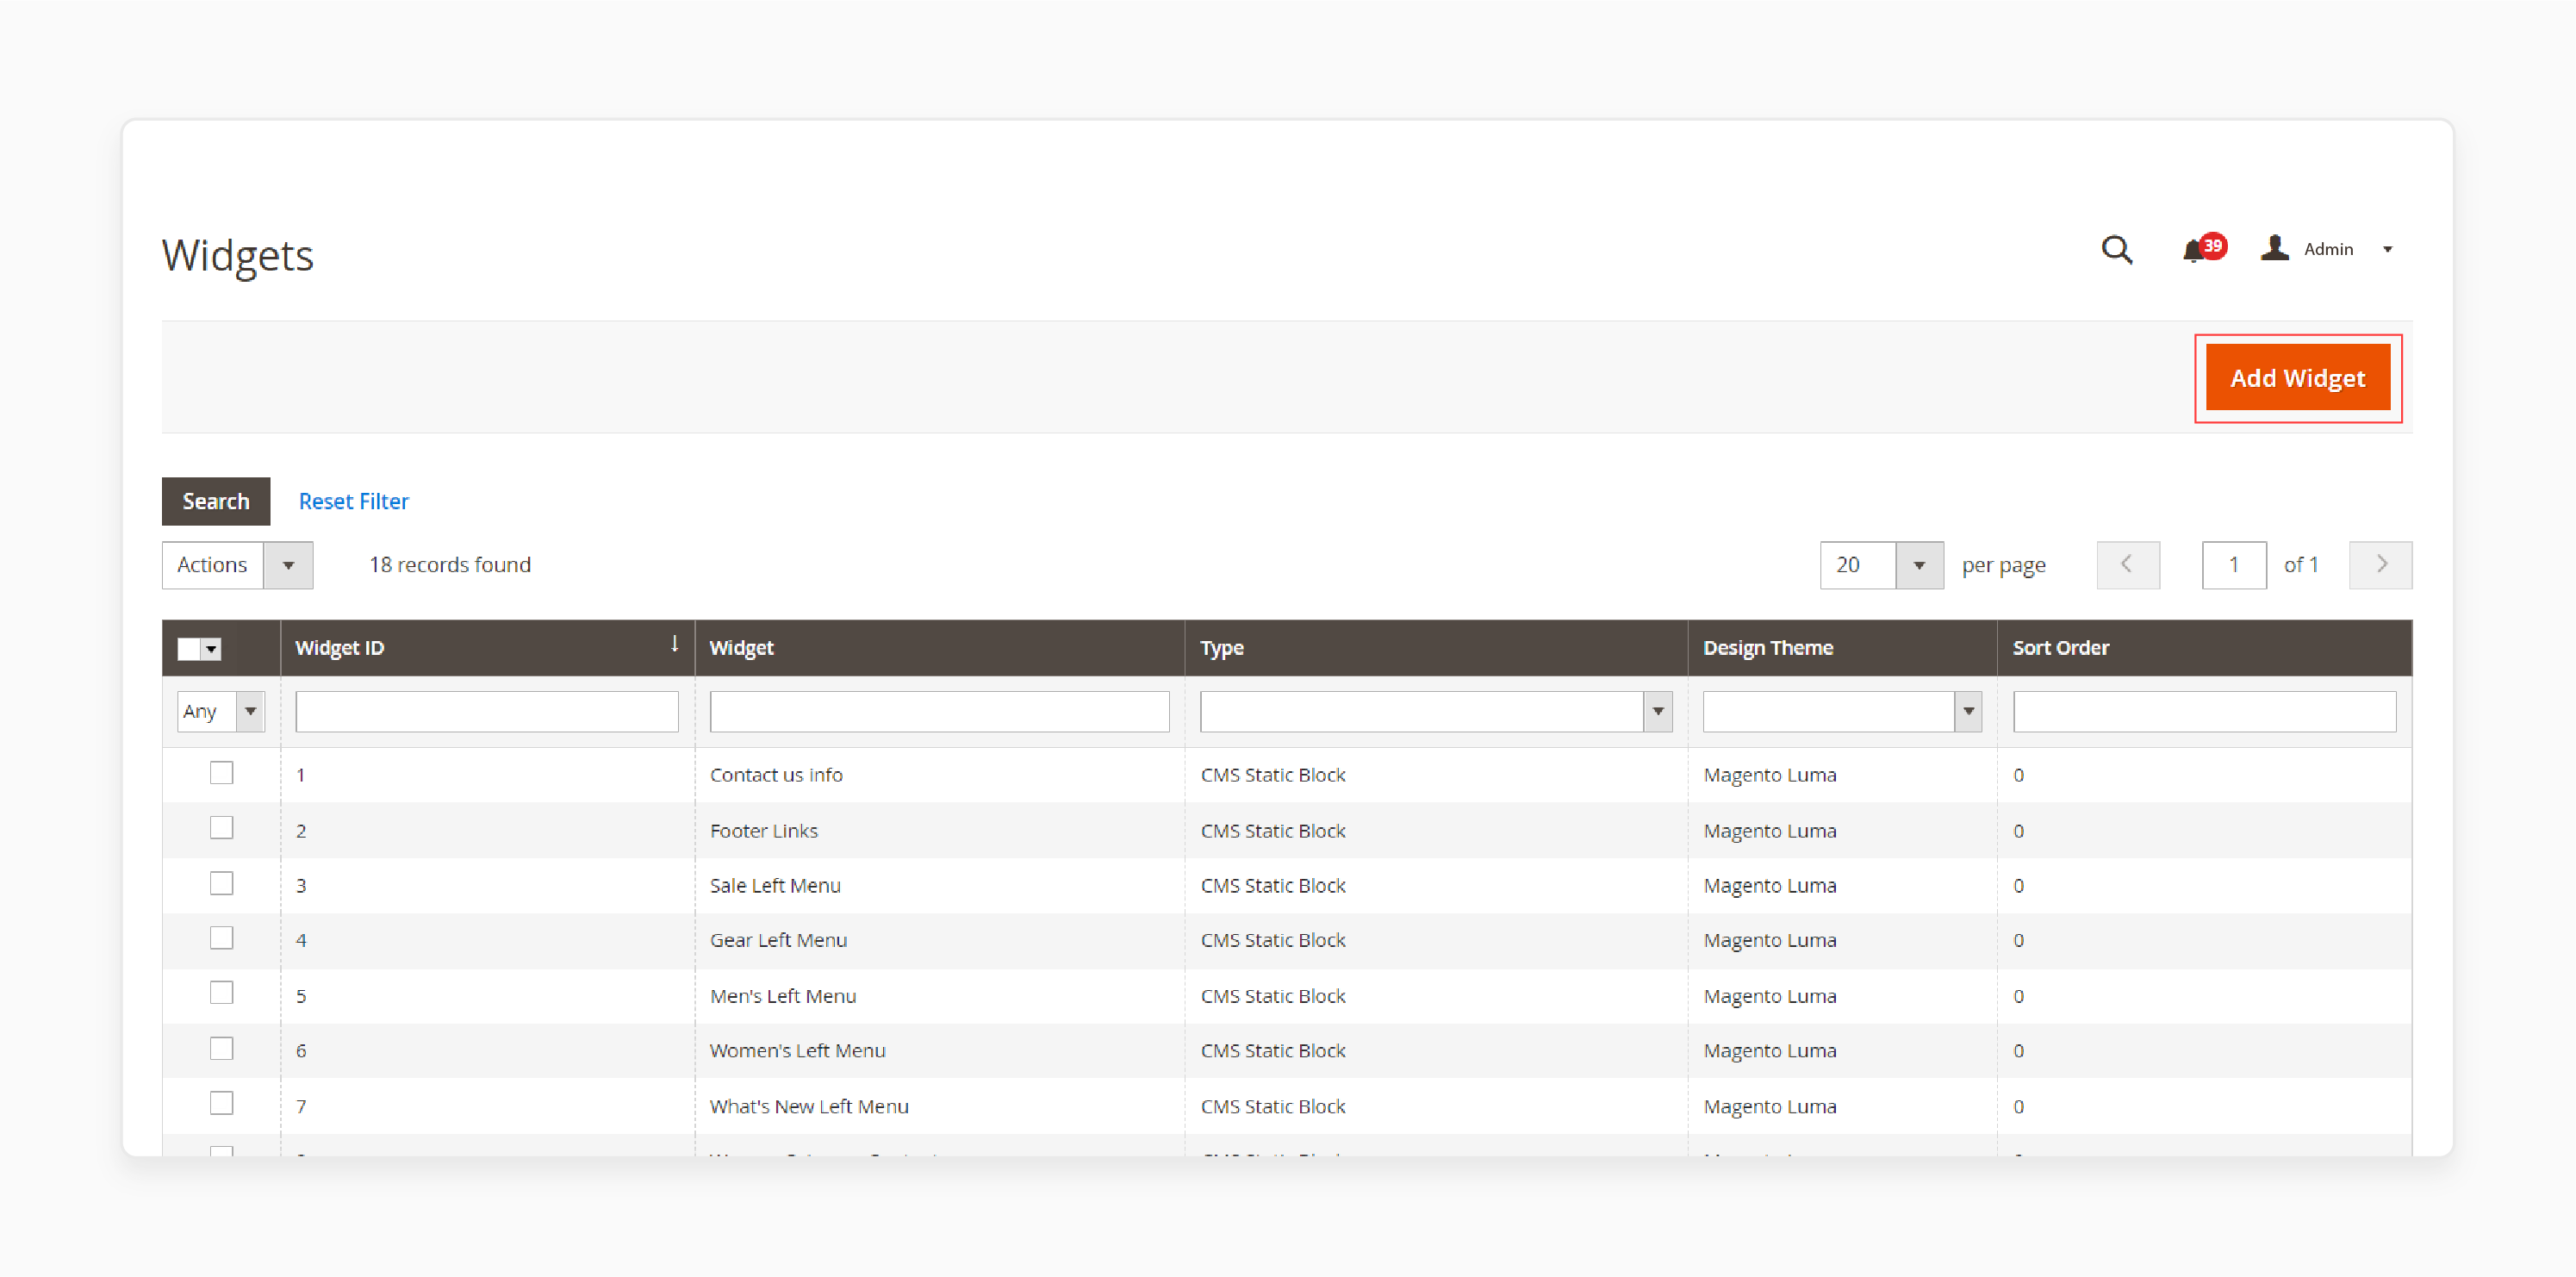Viewport: 2576px width, 1277px height.
Task: Open the Design Theme filter dropdown
Action: 1842,711
